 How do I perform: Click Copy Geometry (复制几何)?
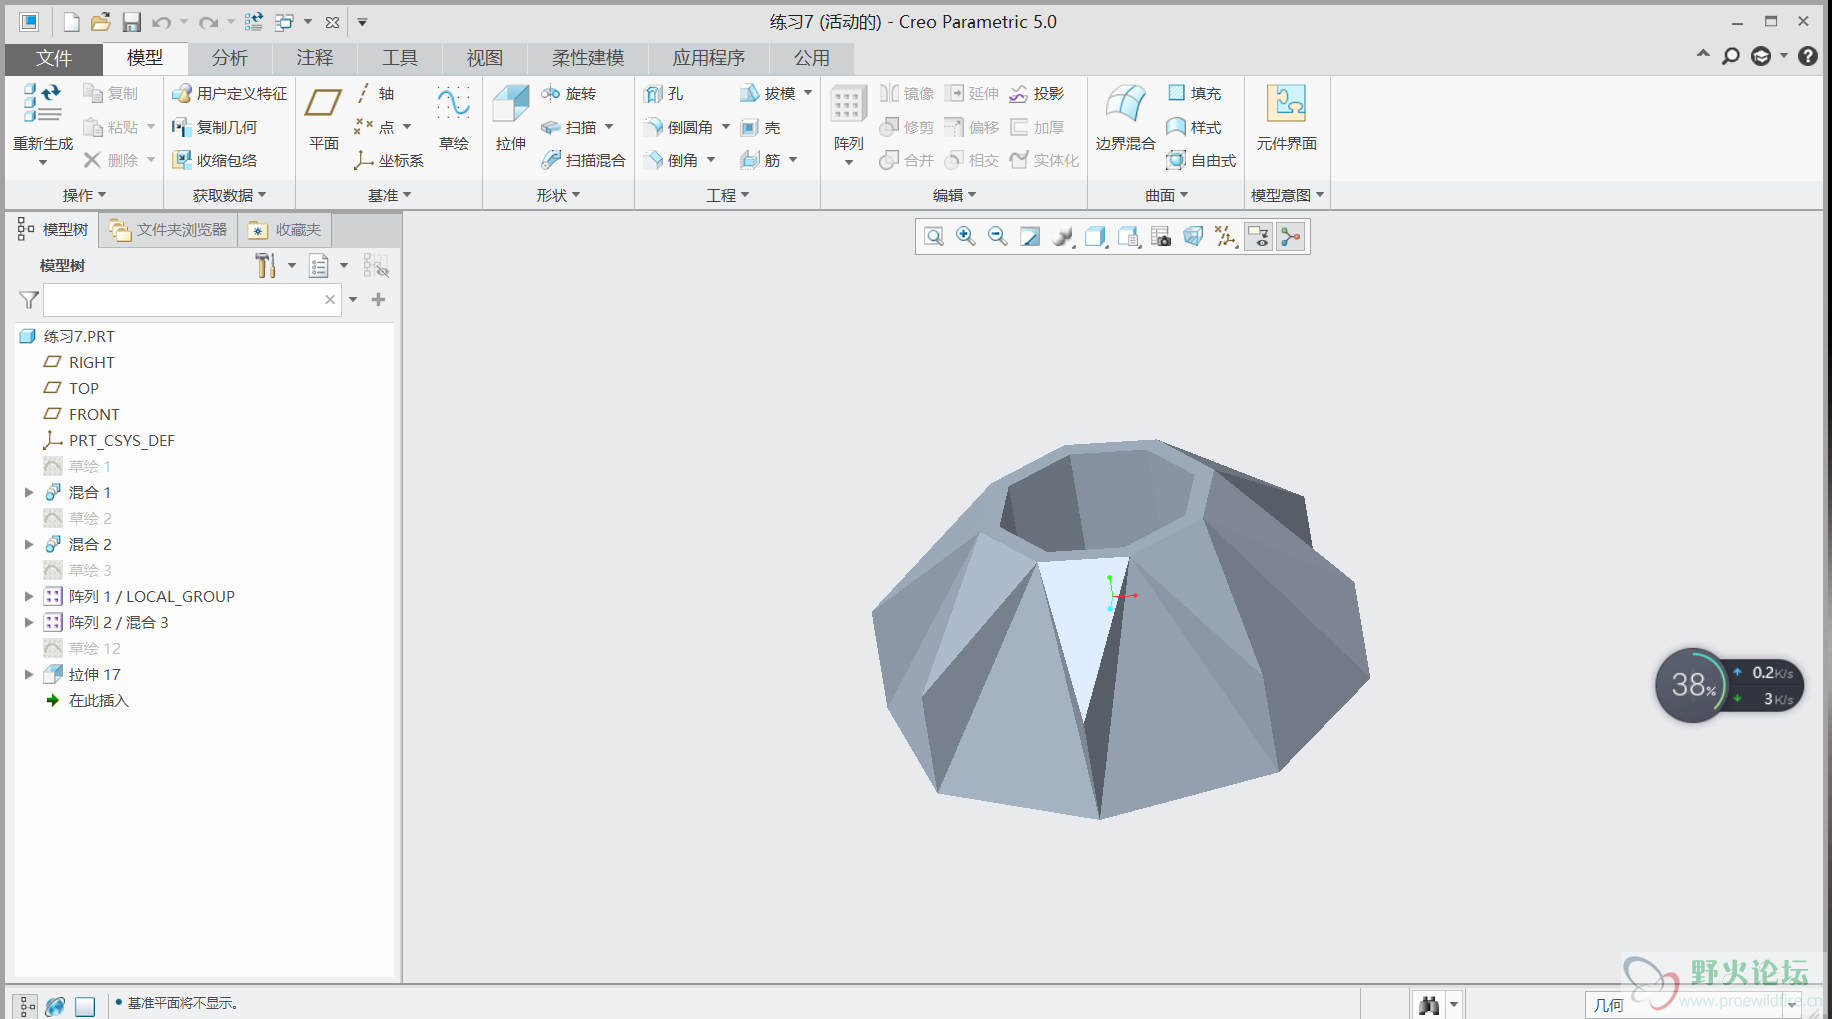tap(214, 127)
